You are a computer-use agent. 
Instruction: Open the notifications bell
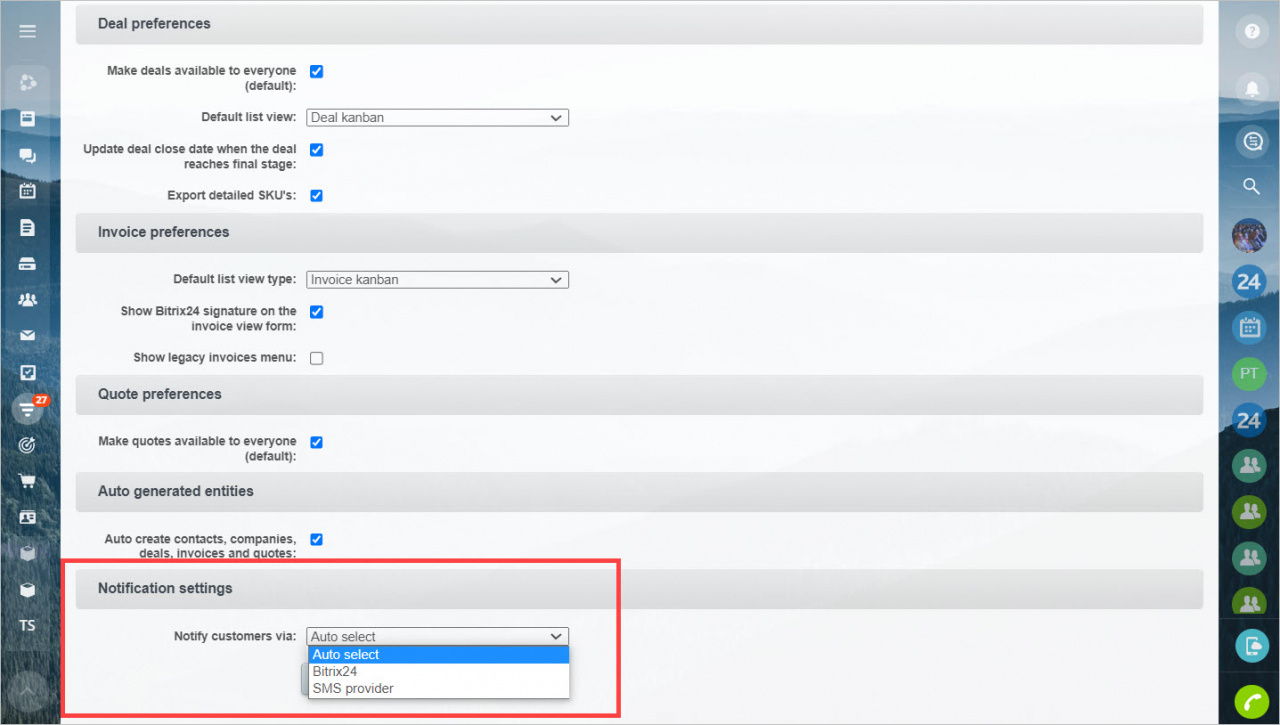[1250, 87]
